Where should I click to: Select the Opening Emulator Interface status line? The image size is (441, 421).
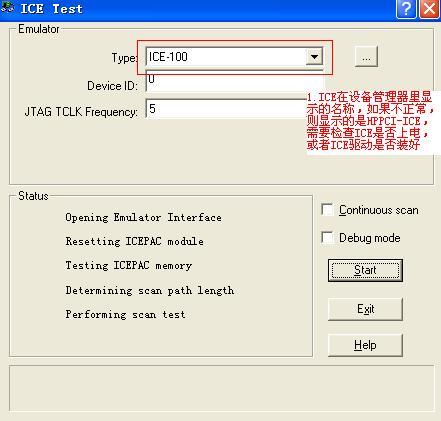tap(143, 218)
